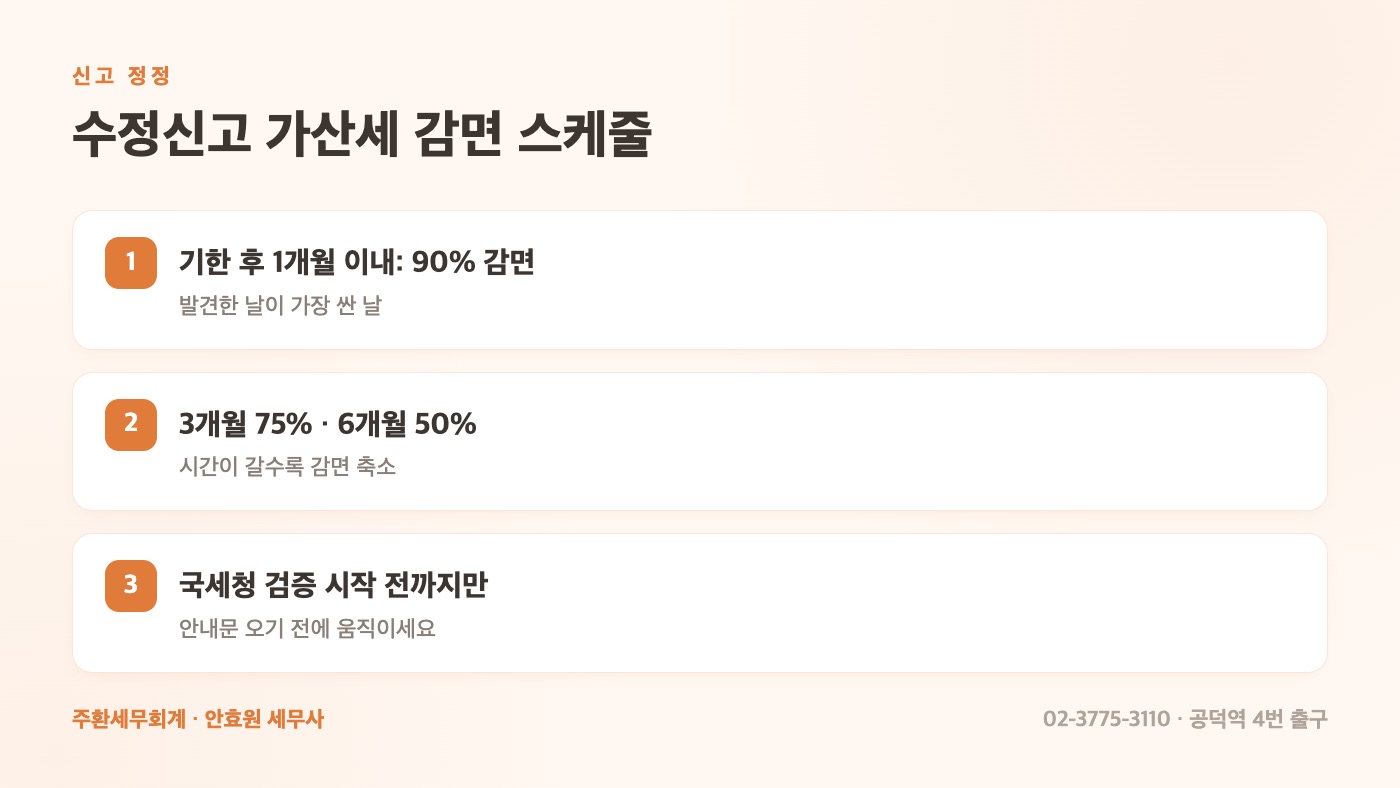Screen dimensions: 1400x788
Task: Select the second card about 75% and 50%
Action: click(x=700, y=441)
